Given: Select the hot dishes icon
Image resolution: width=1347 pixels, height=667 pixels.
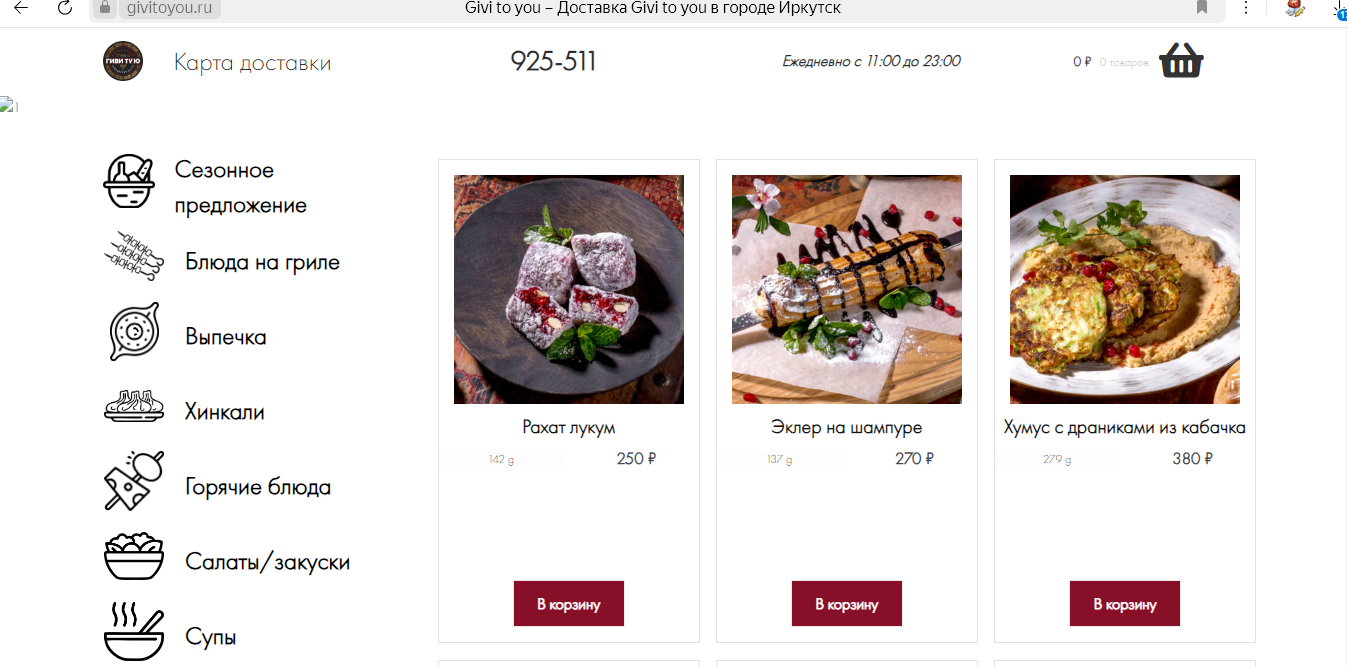Looking at the screenshot, I should click(x=134, y=480).
